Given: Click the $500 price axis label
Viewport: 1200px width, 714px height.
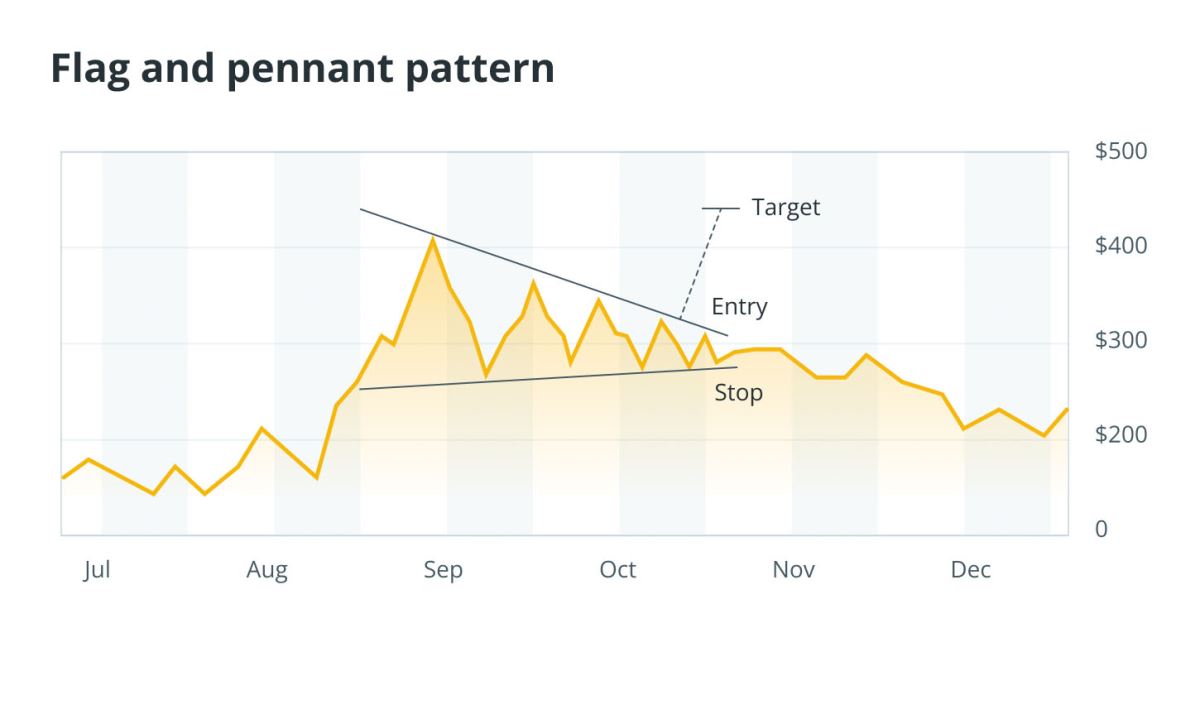Looking at the screenshot, I should click(1121, 151).
